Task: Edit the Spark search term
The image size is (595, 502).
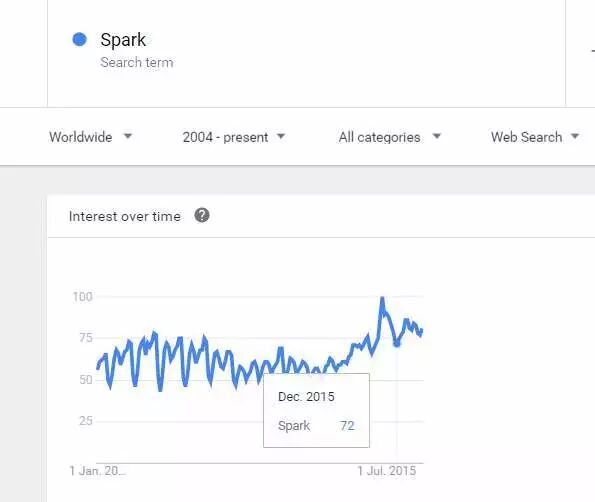Action: tap(123, 40)
